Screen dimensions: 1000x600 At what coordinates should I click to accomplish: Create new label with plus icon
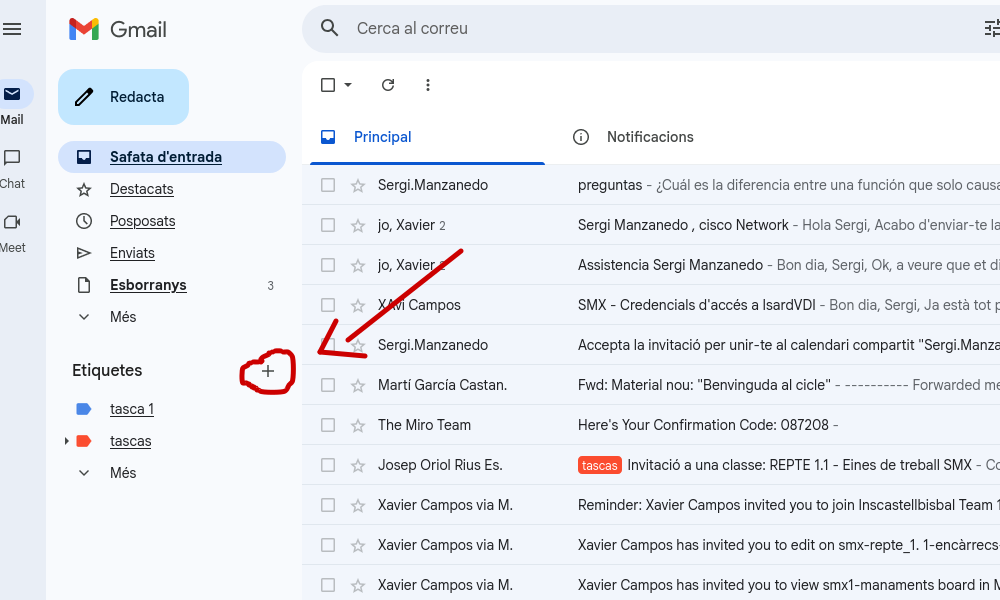[x=267, y=371]
